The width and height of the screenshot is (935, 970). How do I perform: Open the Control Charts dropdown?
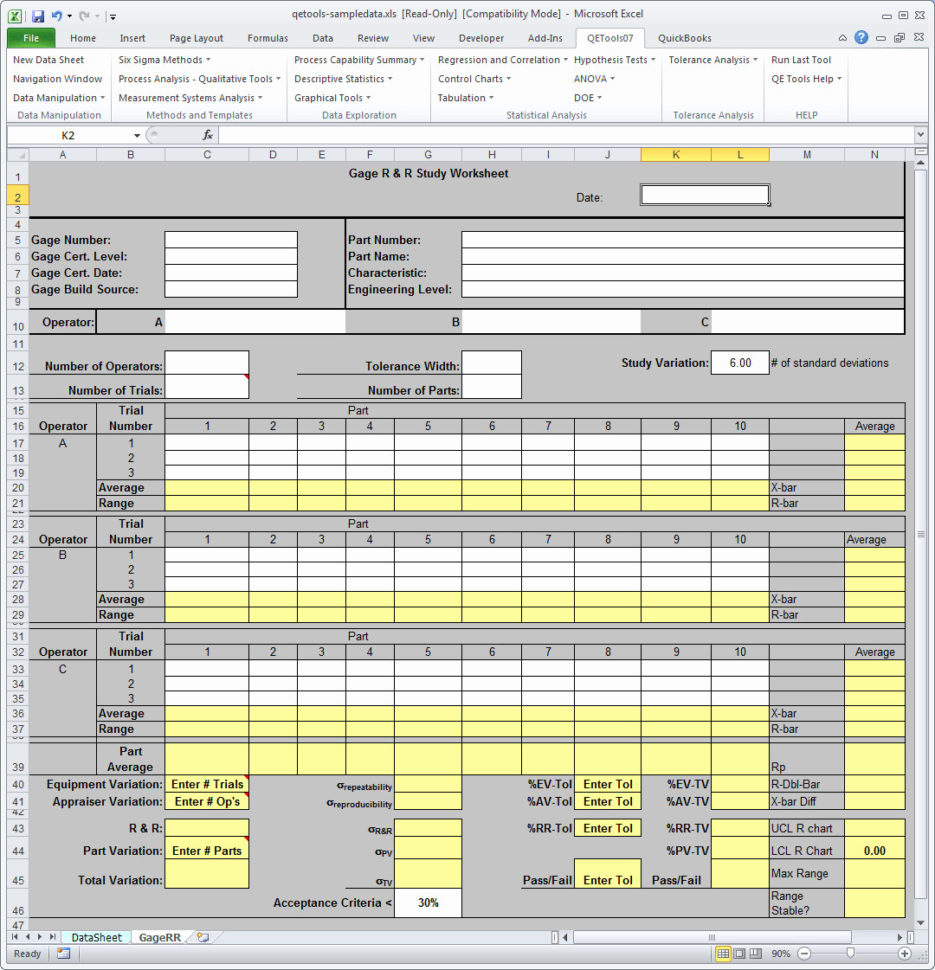pyautogui.click(x=474, y=78)
